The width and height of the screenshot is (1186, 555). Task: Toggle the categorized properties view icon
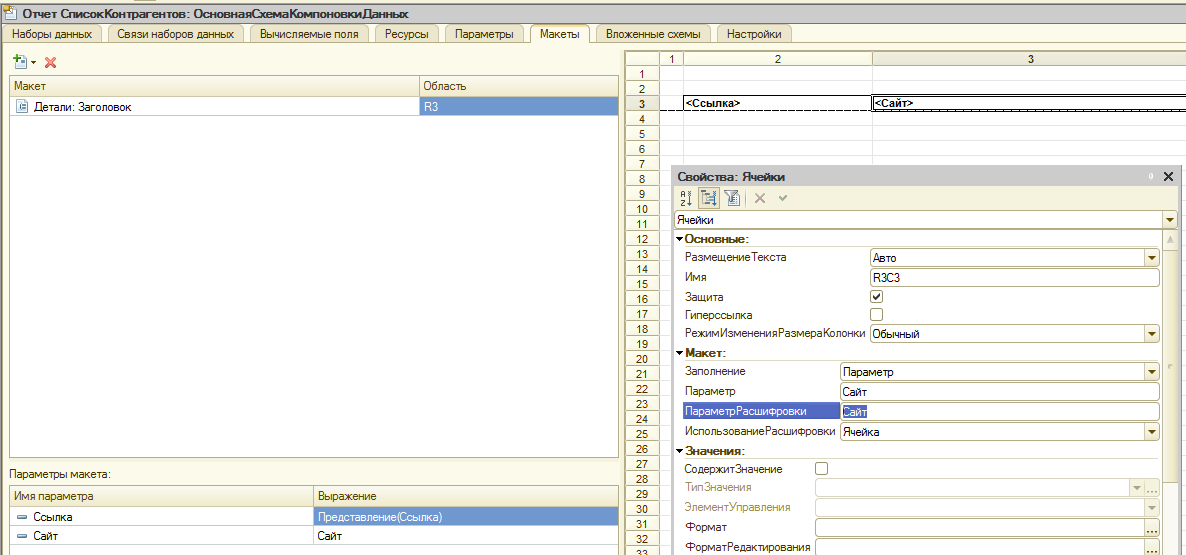709,198
